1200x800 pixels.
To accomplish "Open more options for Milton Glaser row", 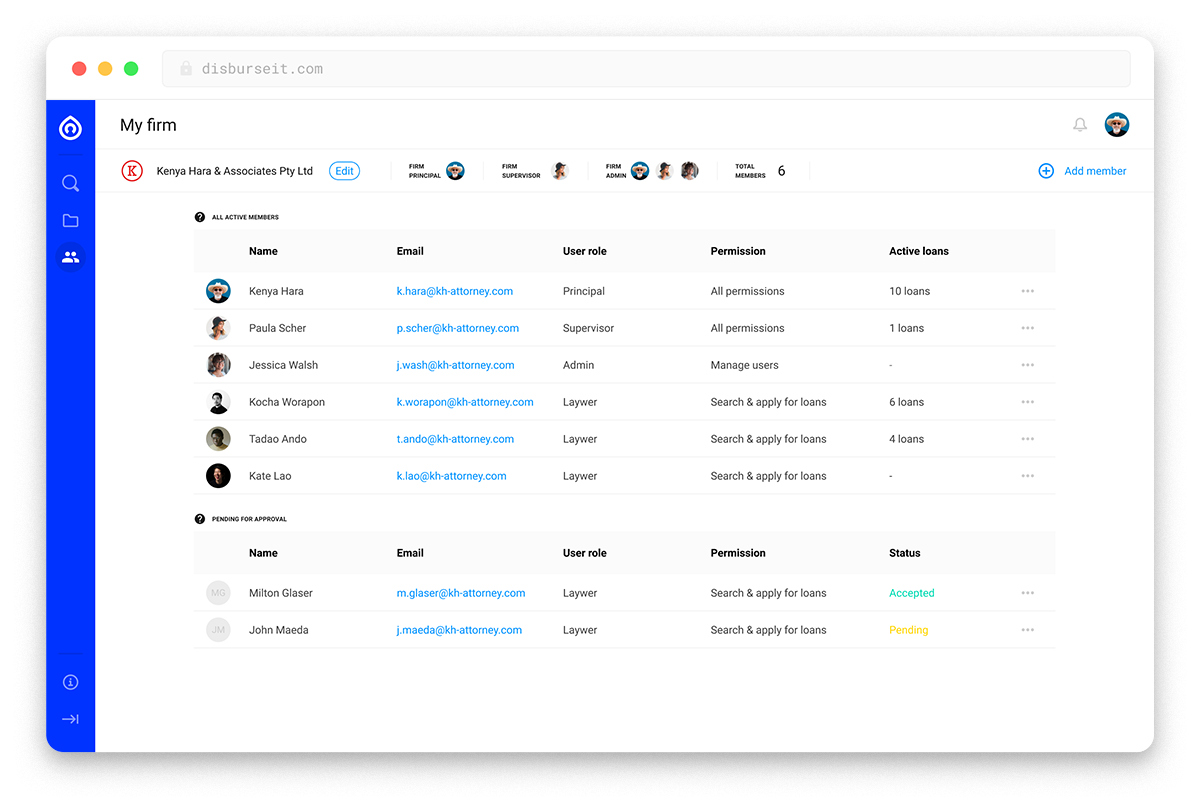I will pos(1027,593).
